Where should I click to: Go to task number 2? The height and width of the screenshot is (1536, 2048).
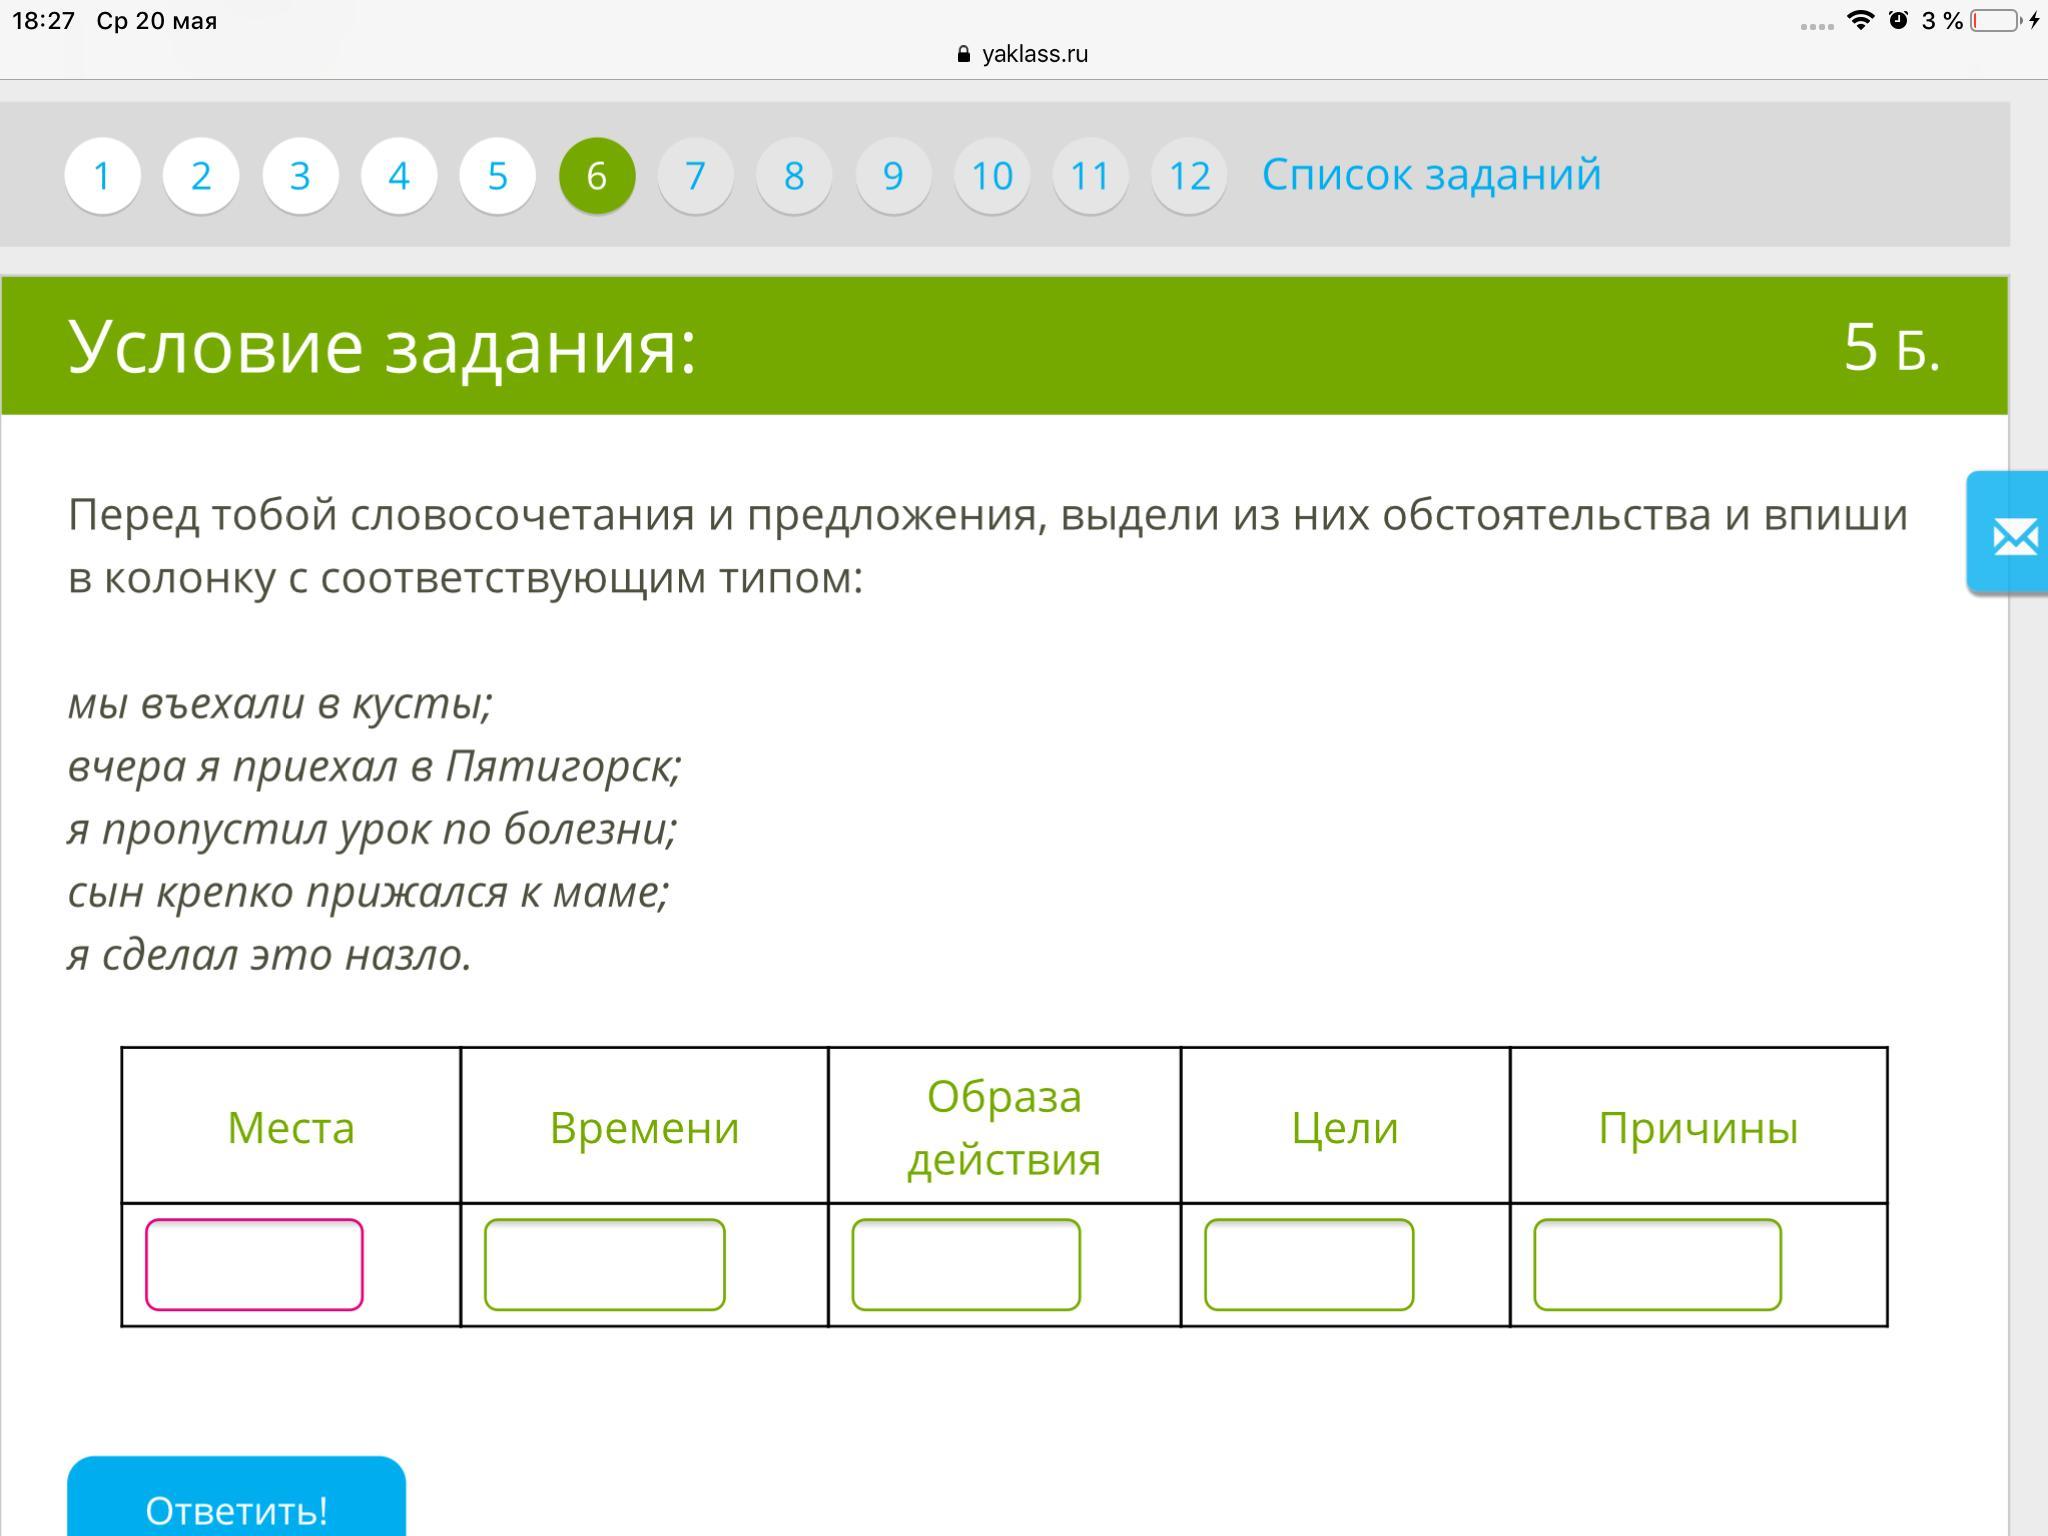click(x=201, y=176)
